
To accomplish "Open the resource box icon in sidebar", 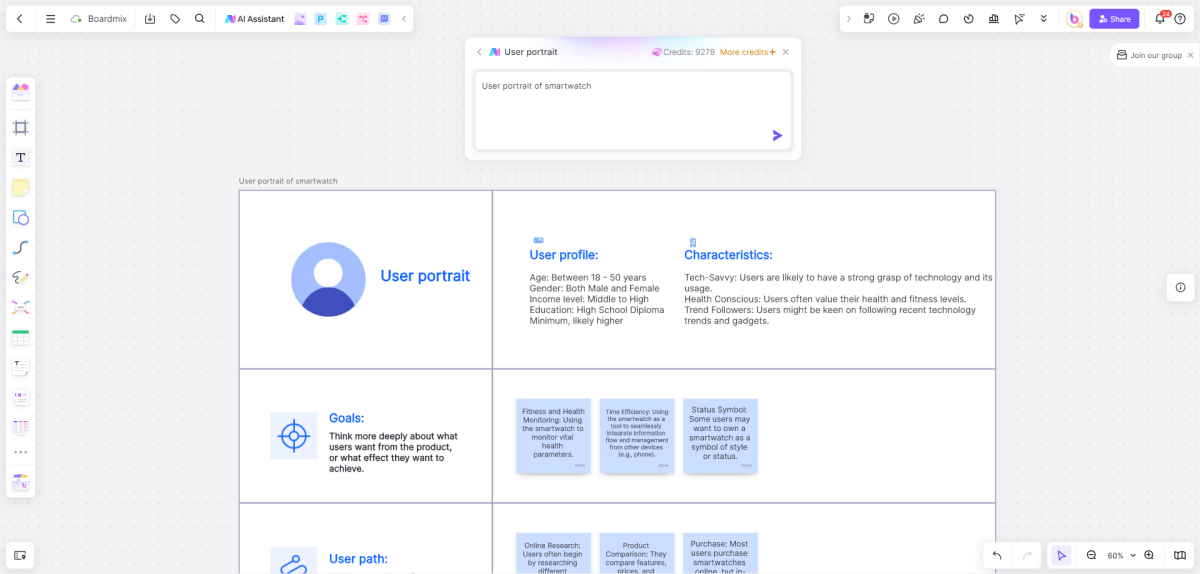I will (20, 482).
